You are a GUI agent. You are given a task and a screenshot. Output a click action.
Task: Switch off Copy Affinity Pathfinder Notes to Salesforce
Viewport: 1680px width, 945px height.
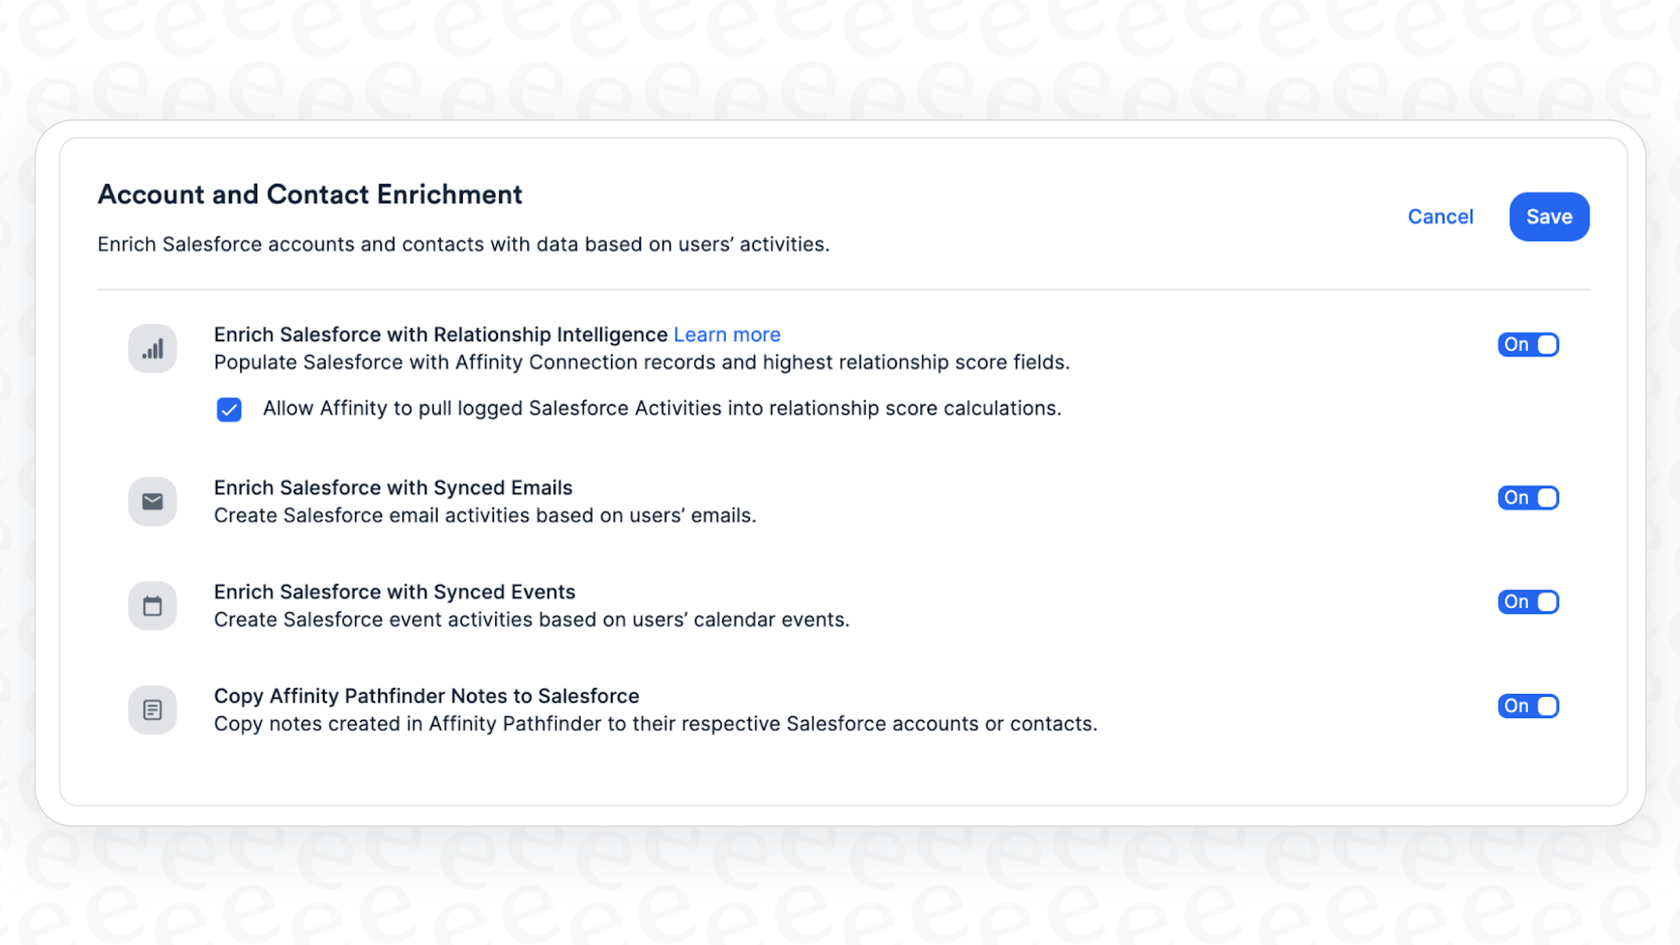pos(1528,705)
